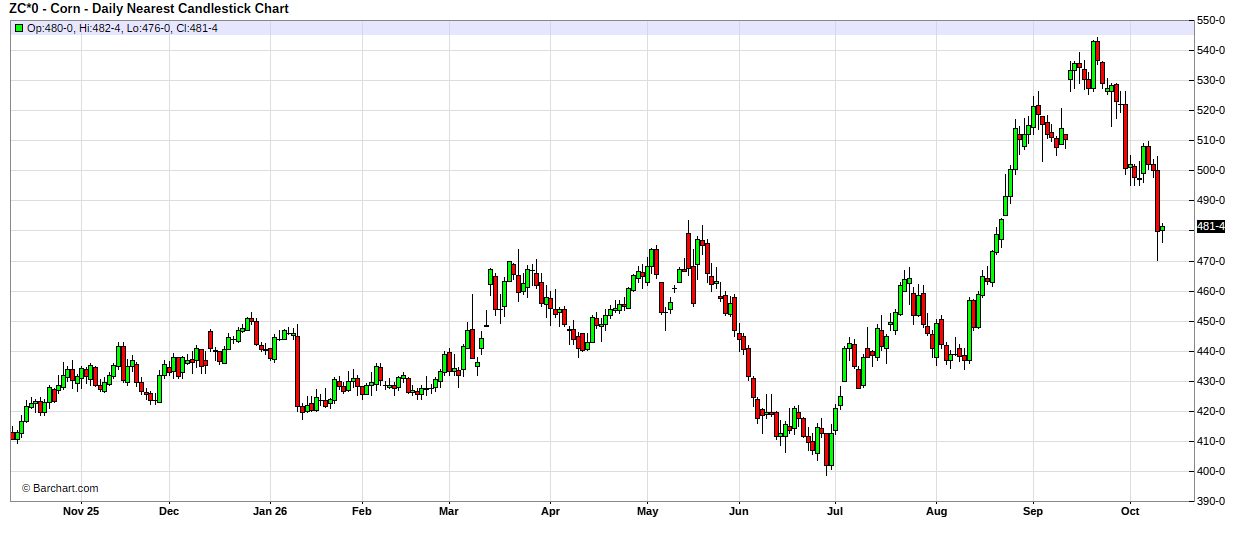
Task: Click the 'Mar' date axis label
Action: [449, 512]
